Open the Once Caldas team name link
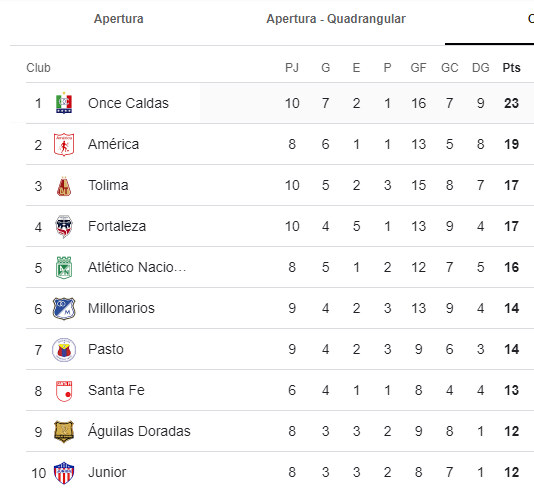The height and width of the screenshot is (490, 534). click(128, 103)
